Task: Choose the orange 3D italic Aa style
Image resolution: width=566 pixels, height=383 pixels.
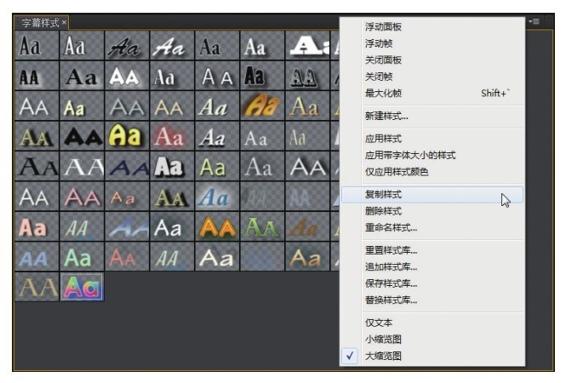Action: 262,106
